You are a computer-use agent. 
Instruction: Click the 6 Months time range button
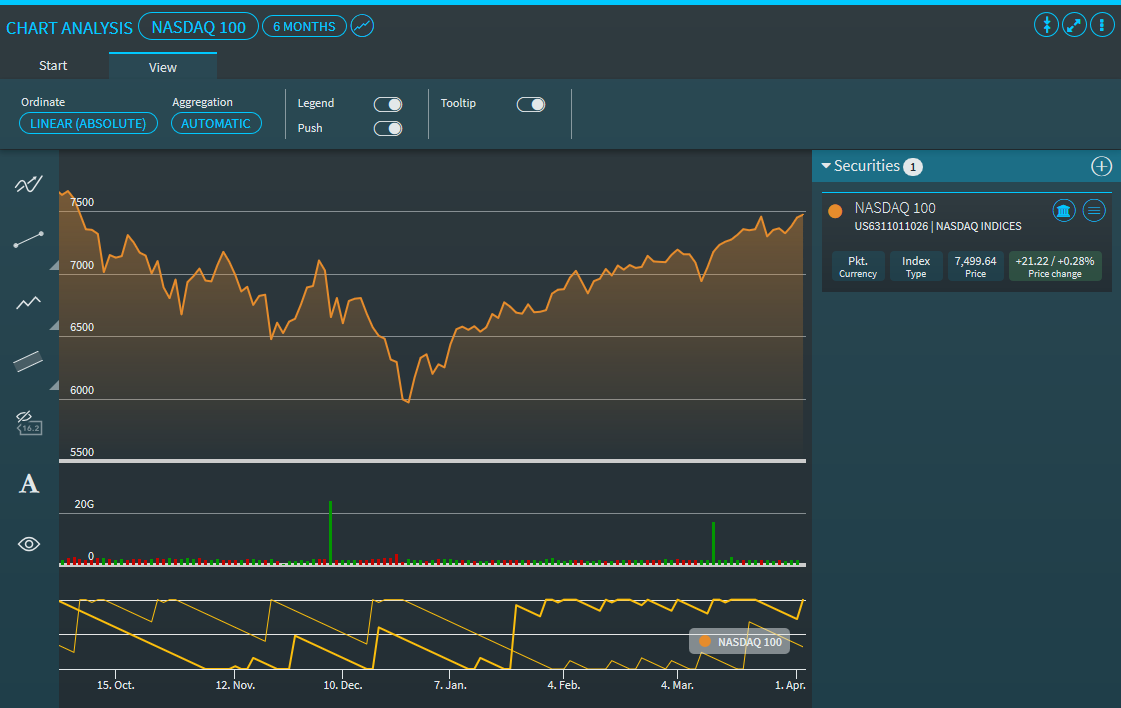point(304,27)
